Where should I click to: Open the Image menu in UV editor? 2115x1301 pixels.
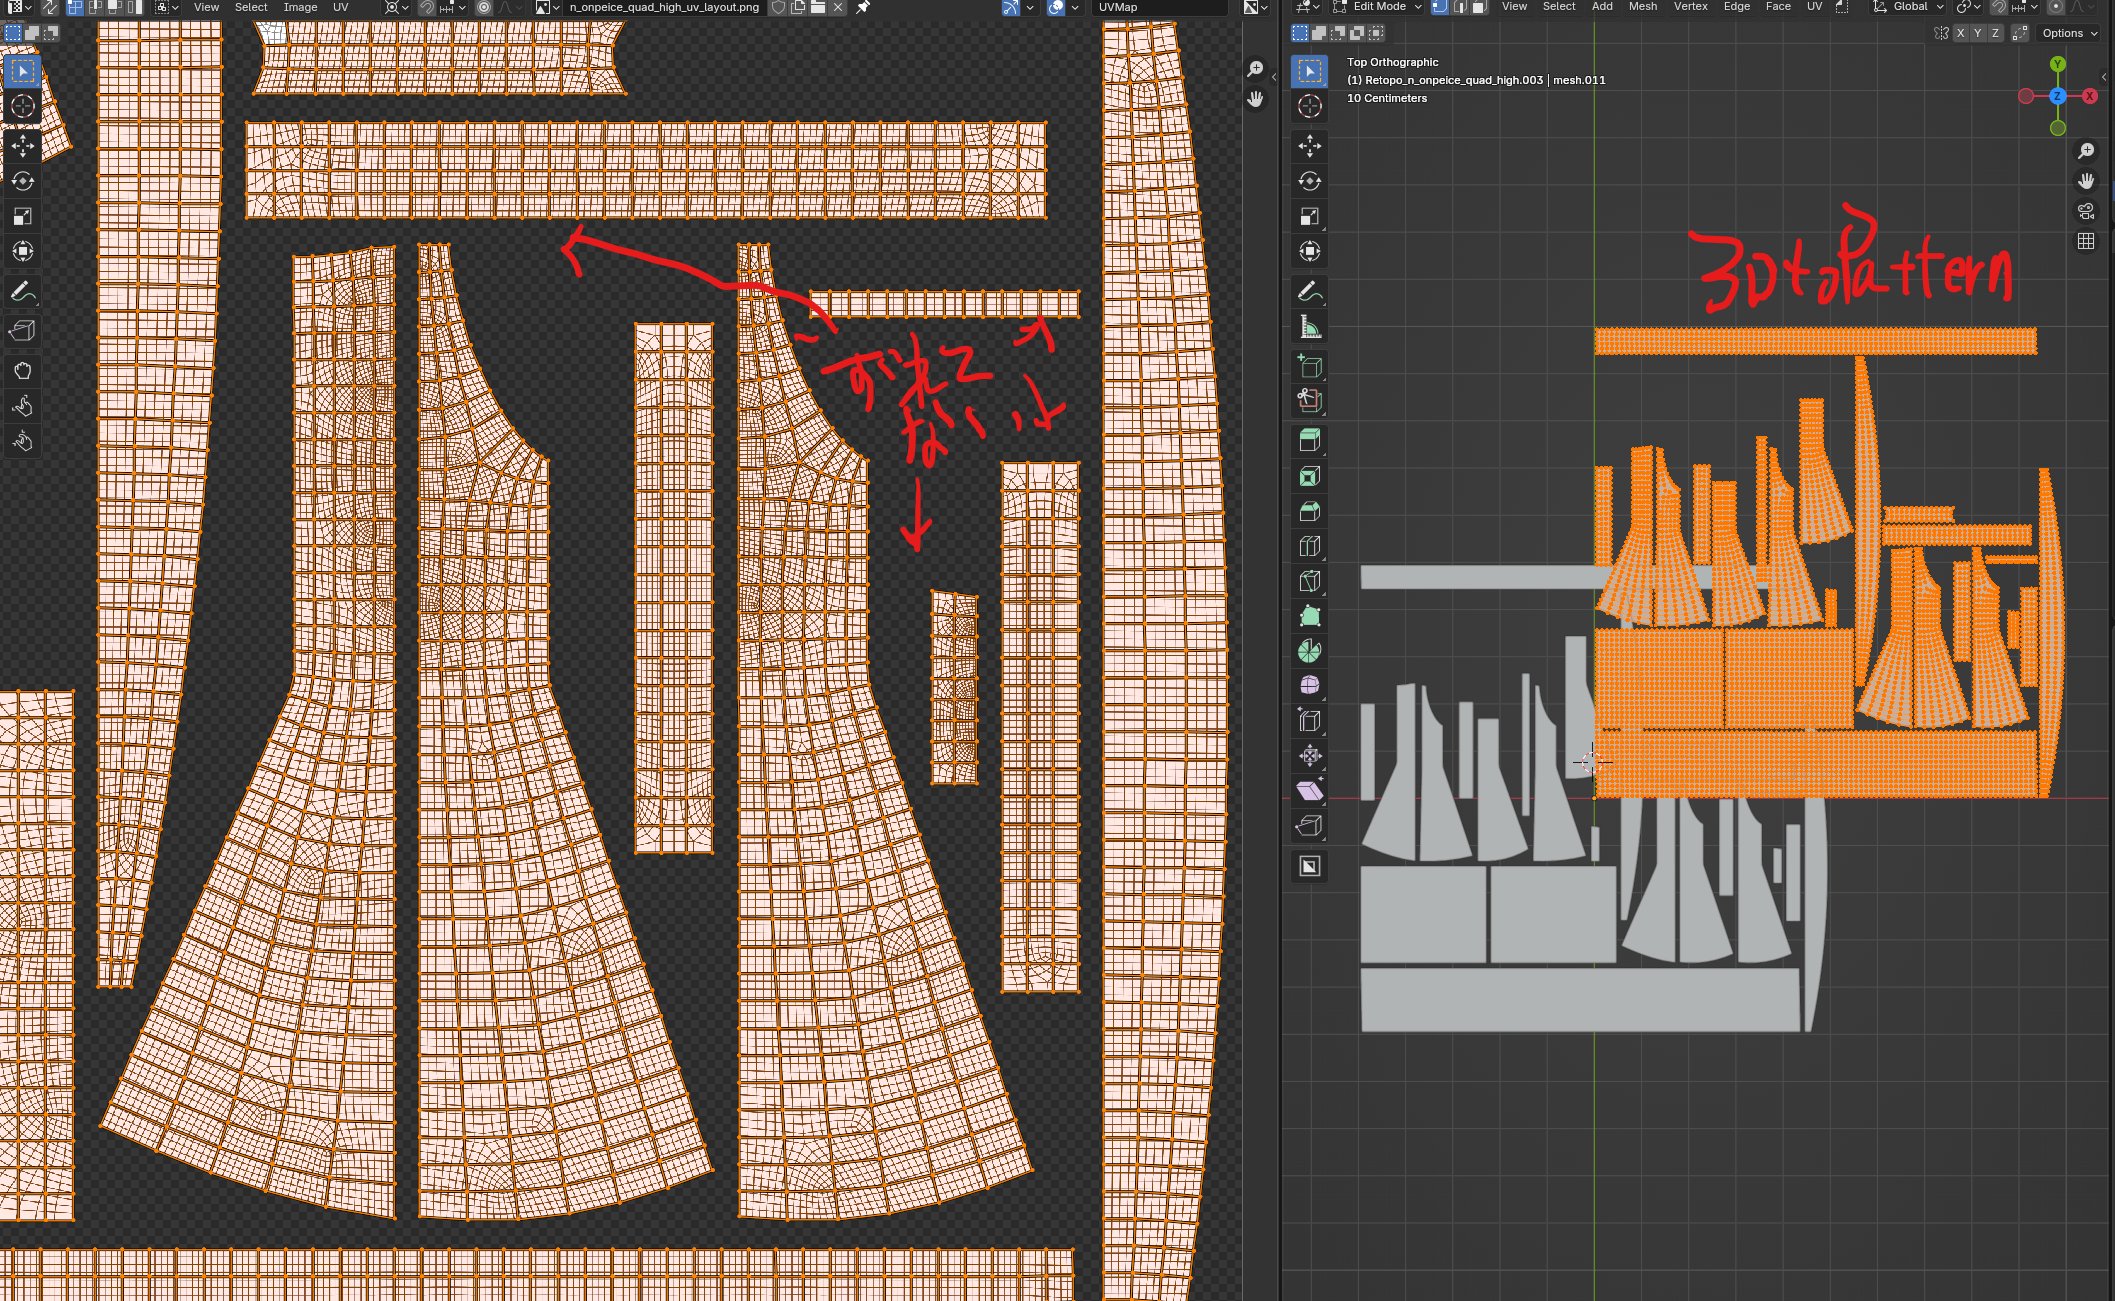coord(300,7)
